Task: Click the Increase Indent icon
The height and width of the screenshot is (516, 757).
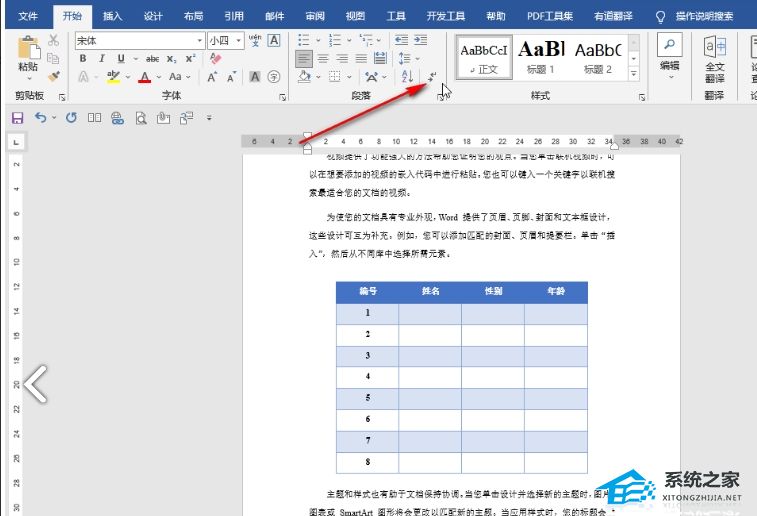Action: (x=421, y=40)
